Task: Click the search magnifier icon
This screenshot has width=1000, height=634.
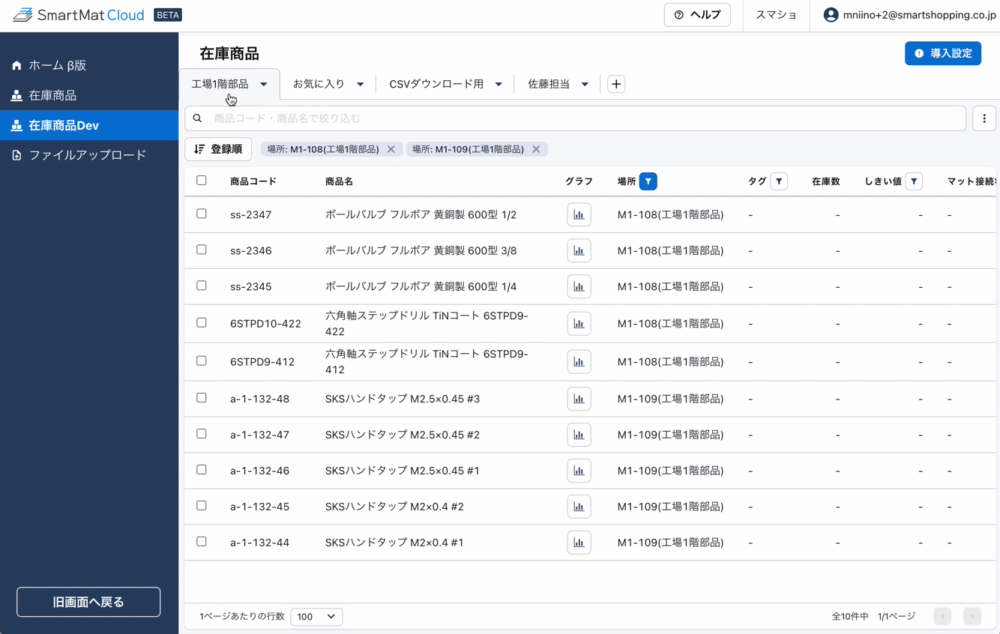Action: pyautogui.click(x=197, y=118)
